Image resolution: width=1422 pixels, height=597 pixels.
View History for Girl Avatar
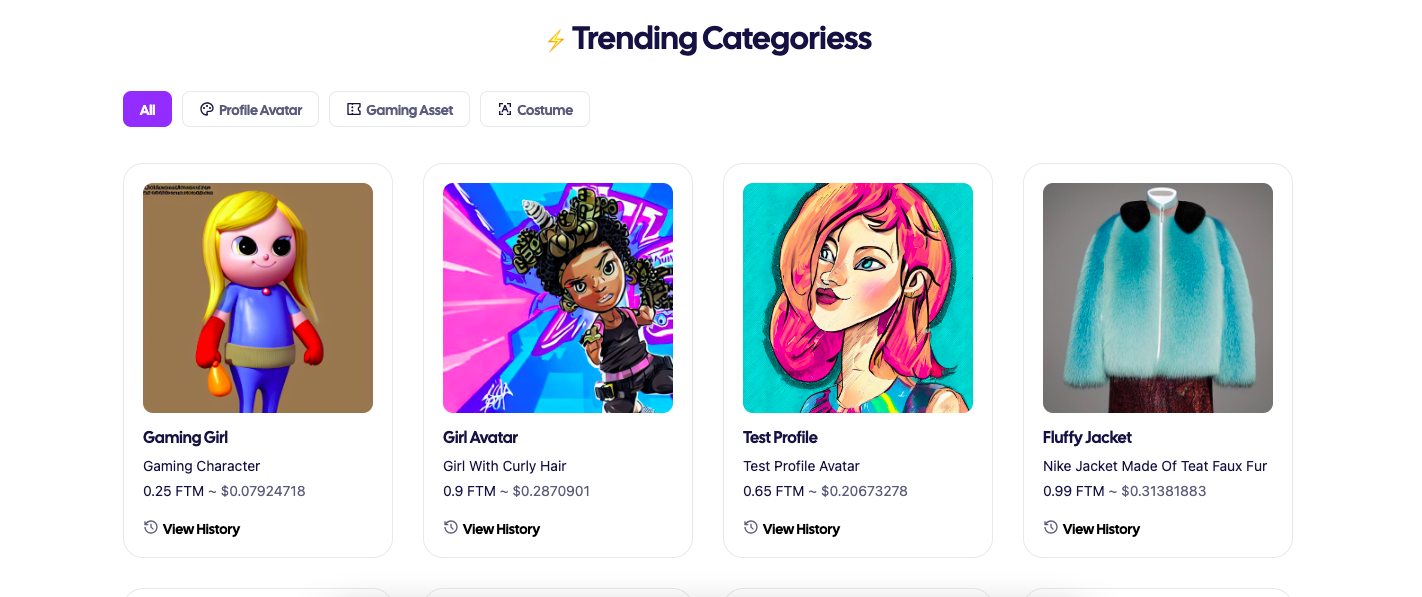coord(492,528)
